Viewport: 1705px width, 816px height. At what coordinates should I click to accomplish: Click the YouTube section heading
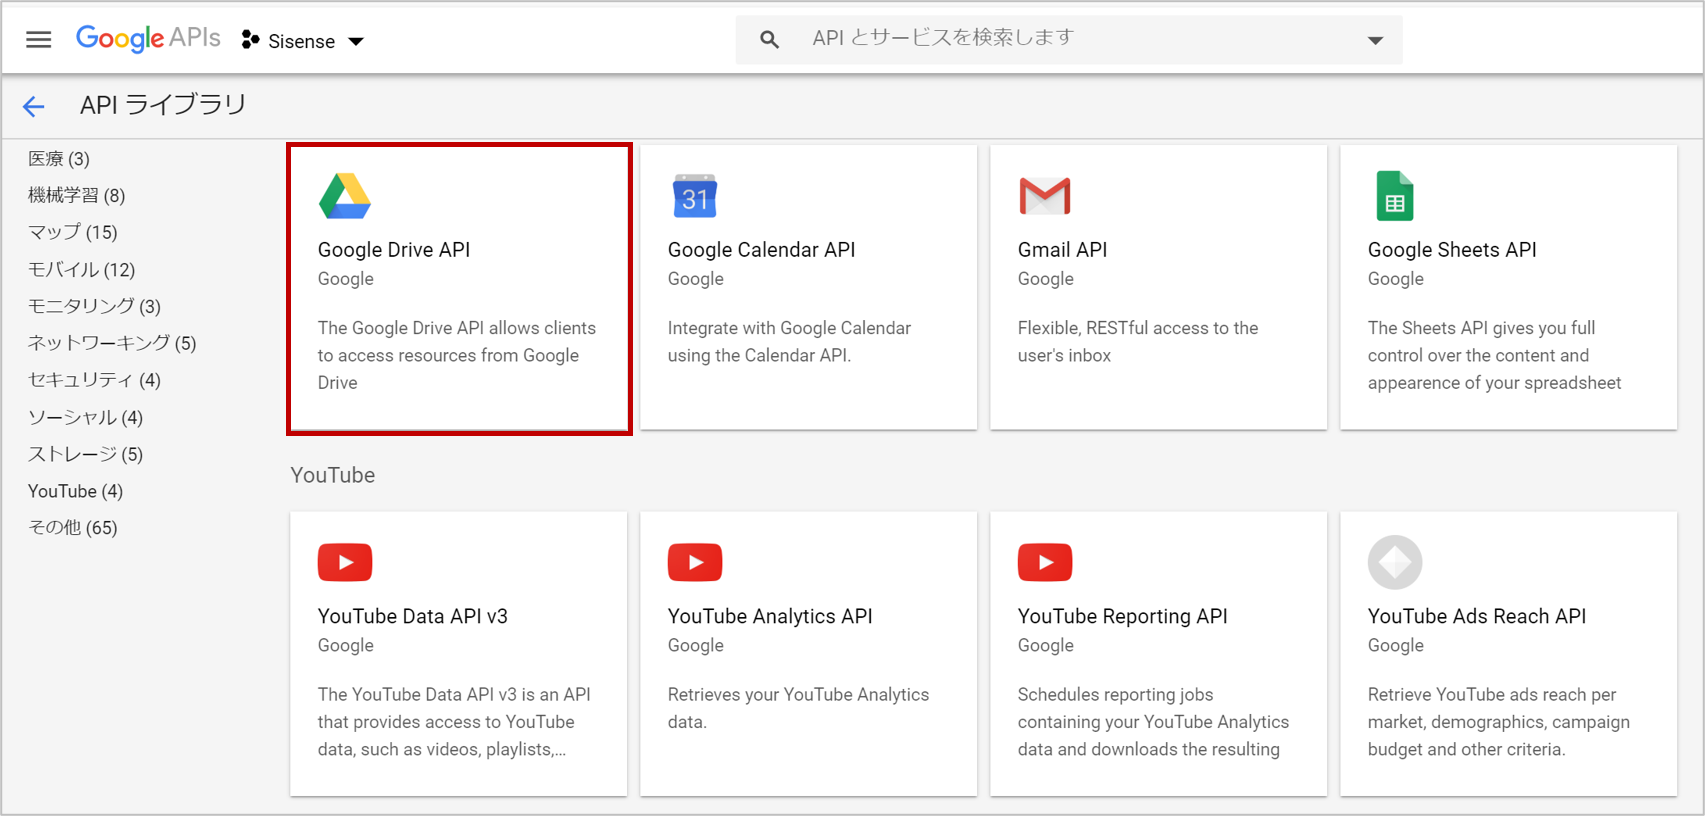point(333,475)
